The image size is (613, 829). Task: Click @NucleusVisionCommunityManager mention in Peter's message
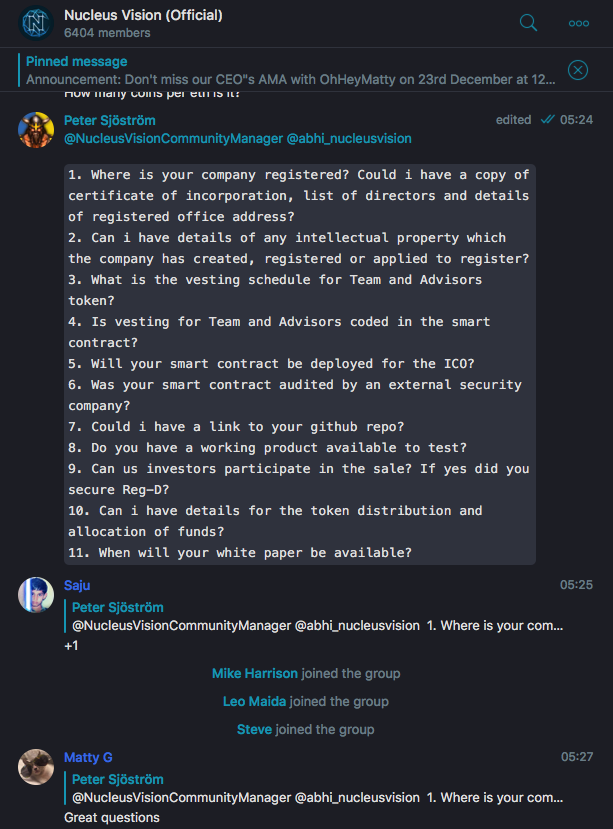tap(173, 139)
